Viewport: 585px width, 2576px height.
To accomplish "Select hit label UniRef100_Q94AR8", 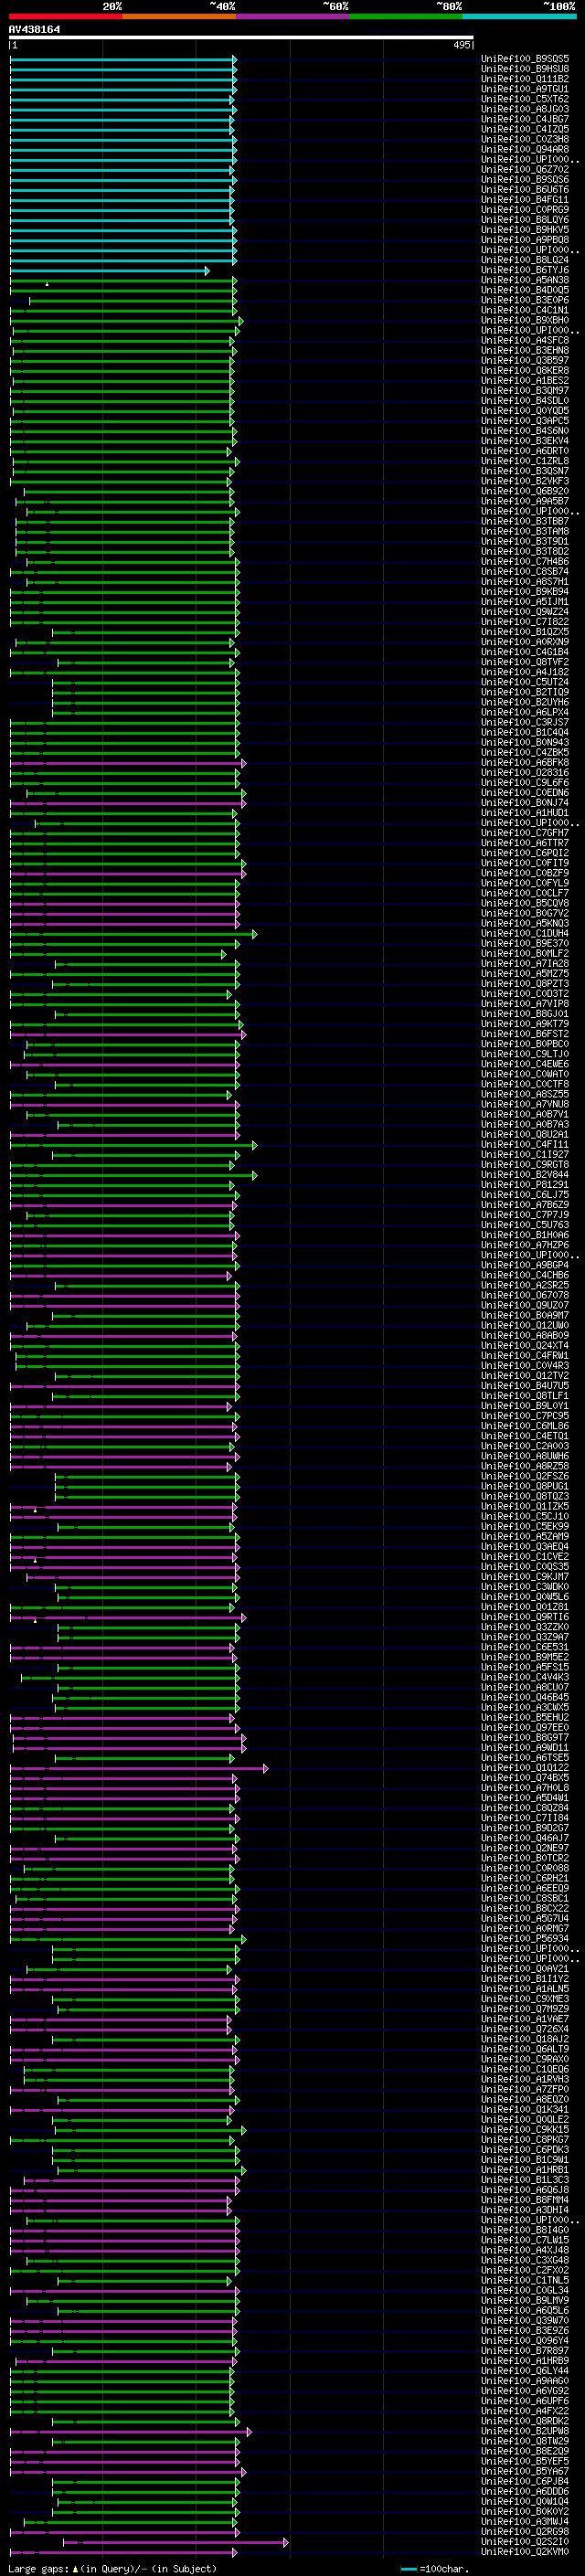I will click(x=525, y=149).
